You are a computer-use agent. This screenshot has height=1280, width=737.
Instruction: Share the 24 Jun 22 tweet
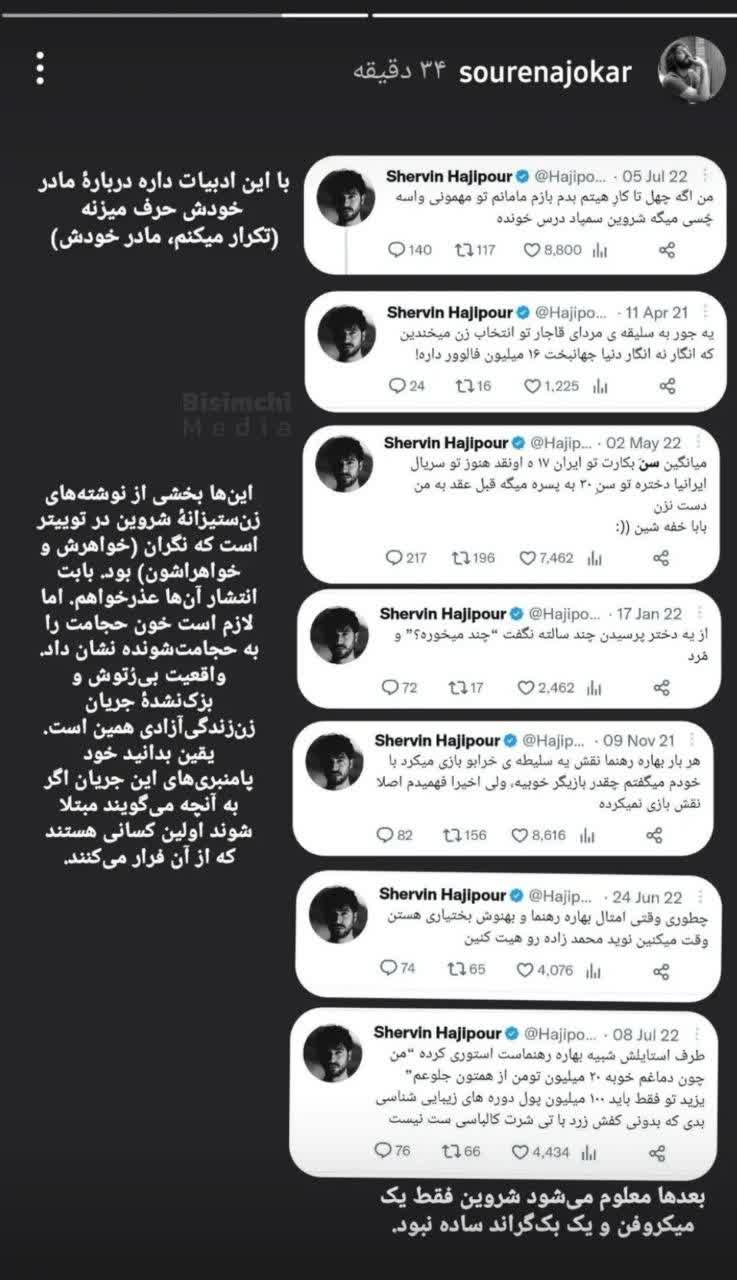662,968
